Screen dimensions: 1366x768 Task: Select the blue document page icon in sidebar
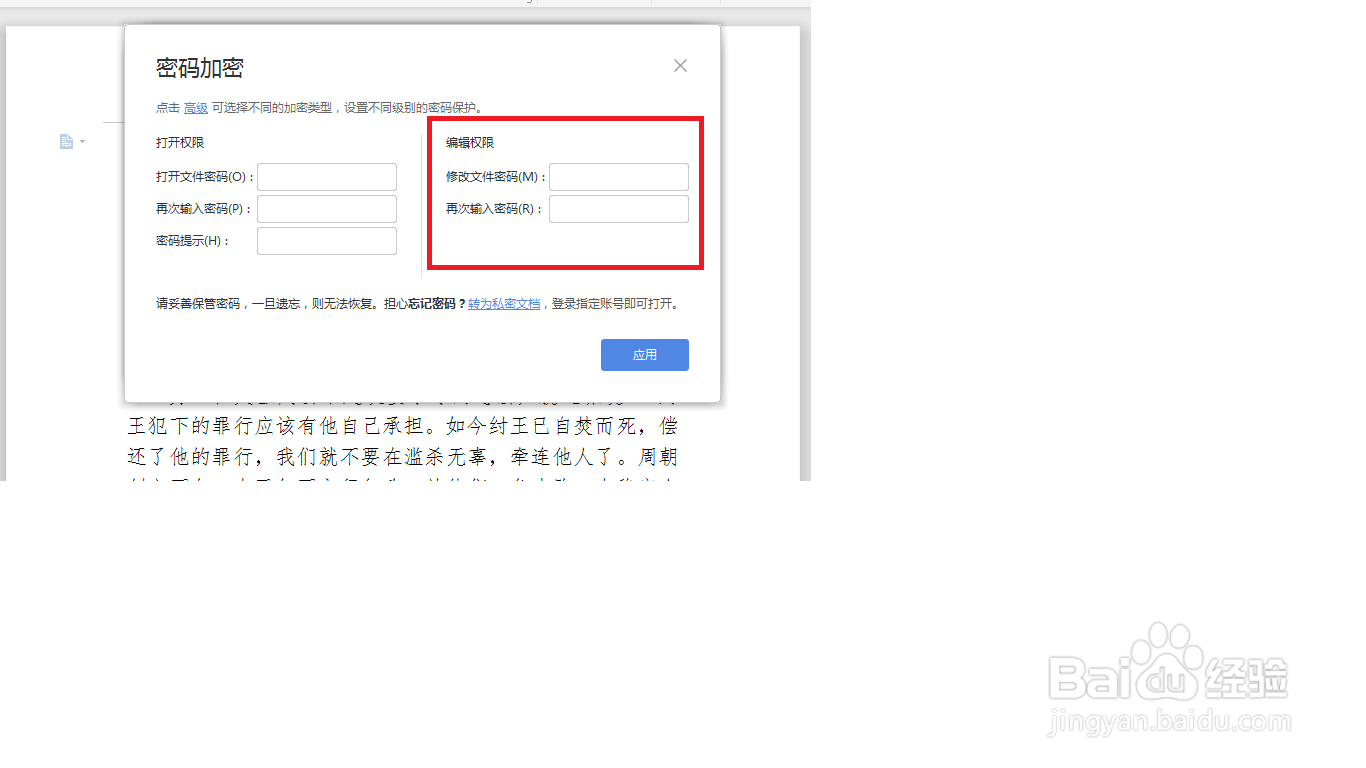tap(64, 141)
